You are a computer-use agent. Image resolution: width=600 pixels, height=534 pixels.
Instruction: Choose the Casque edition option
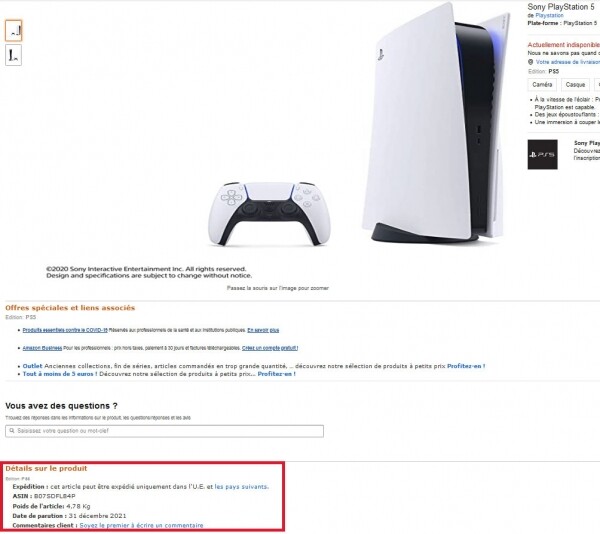575,85
